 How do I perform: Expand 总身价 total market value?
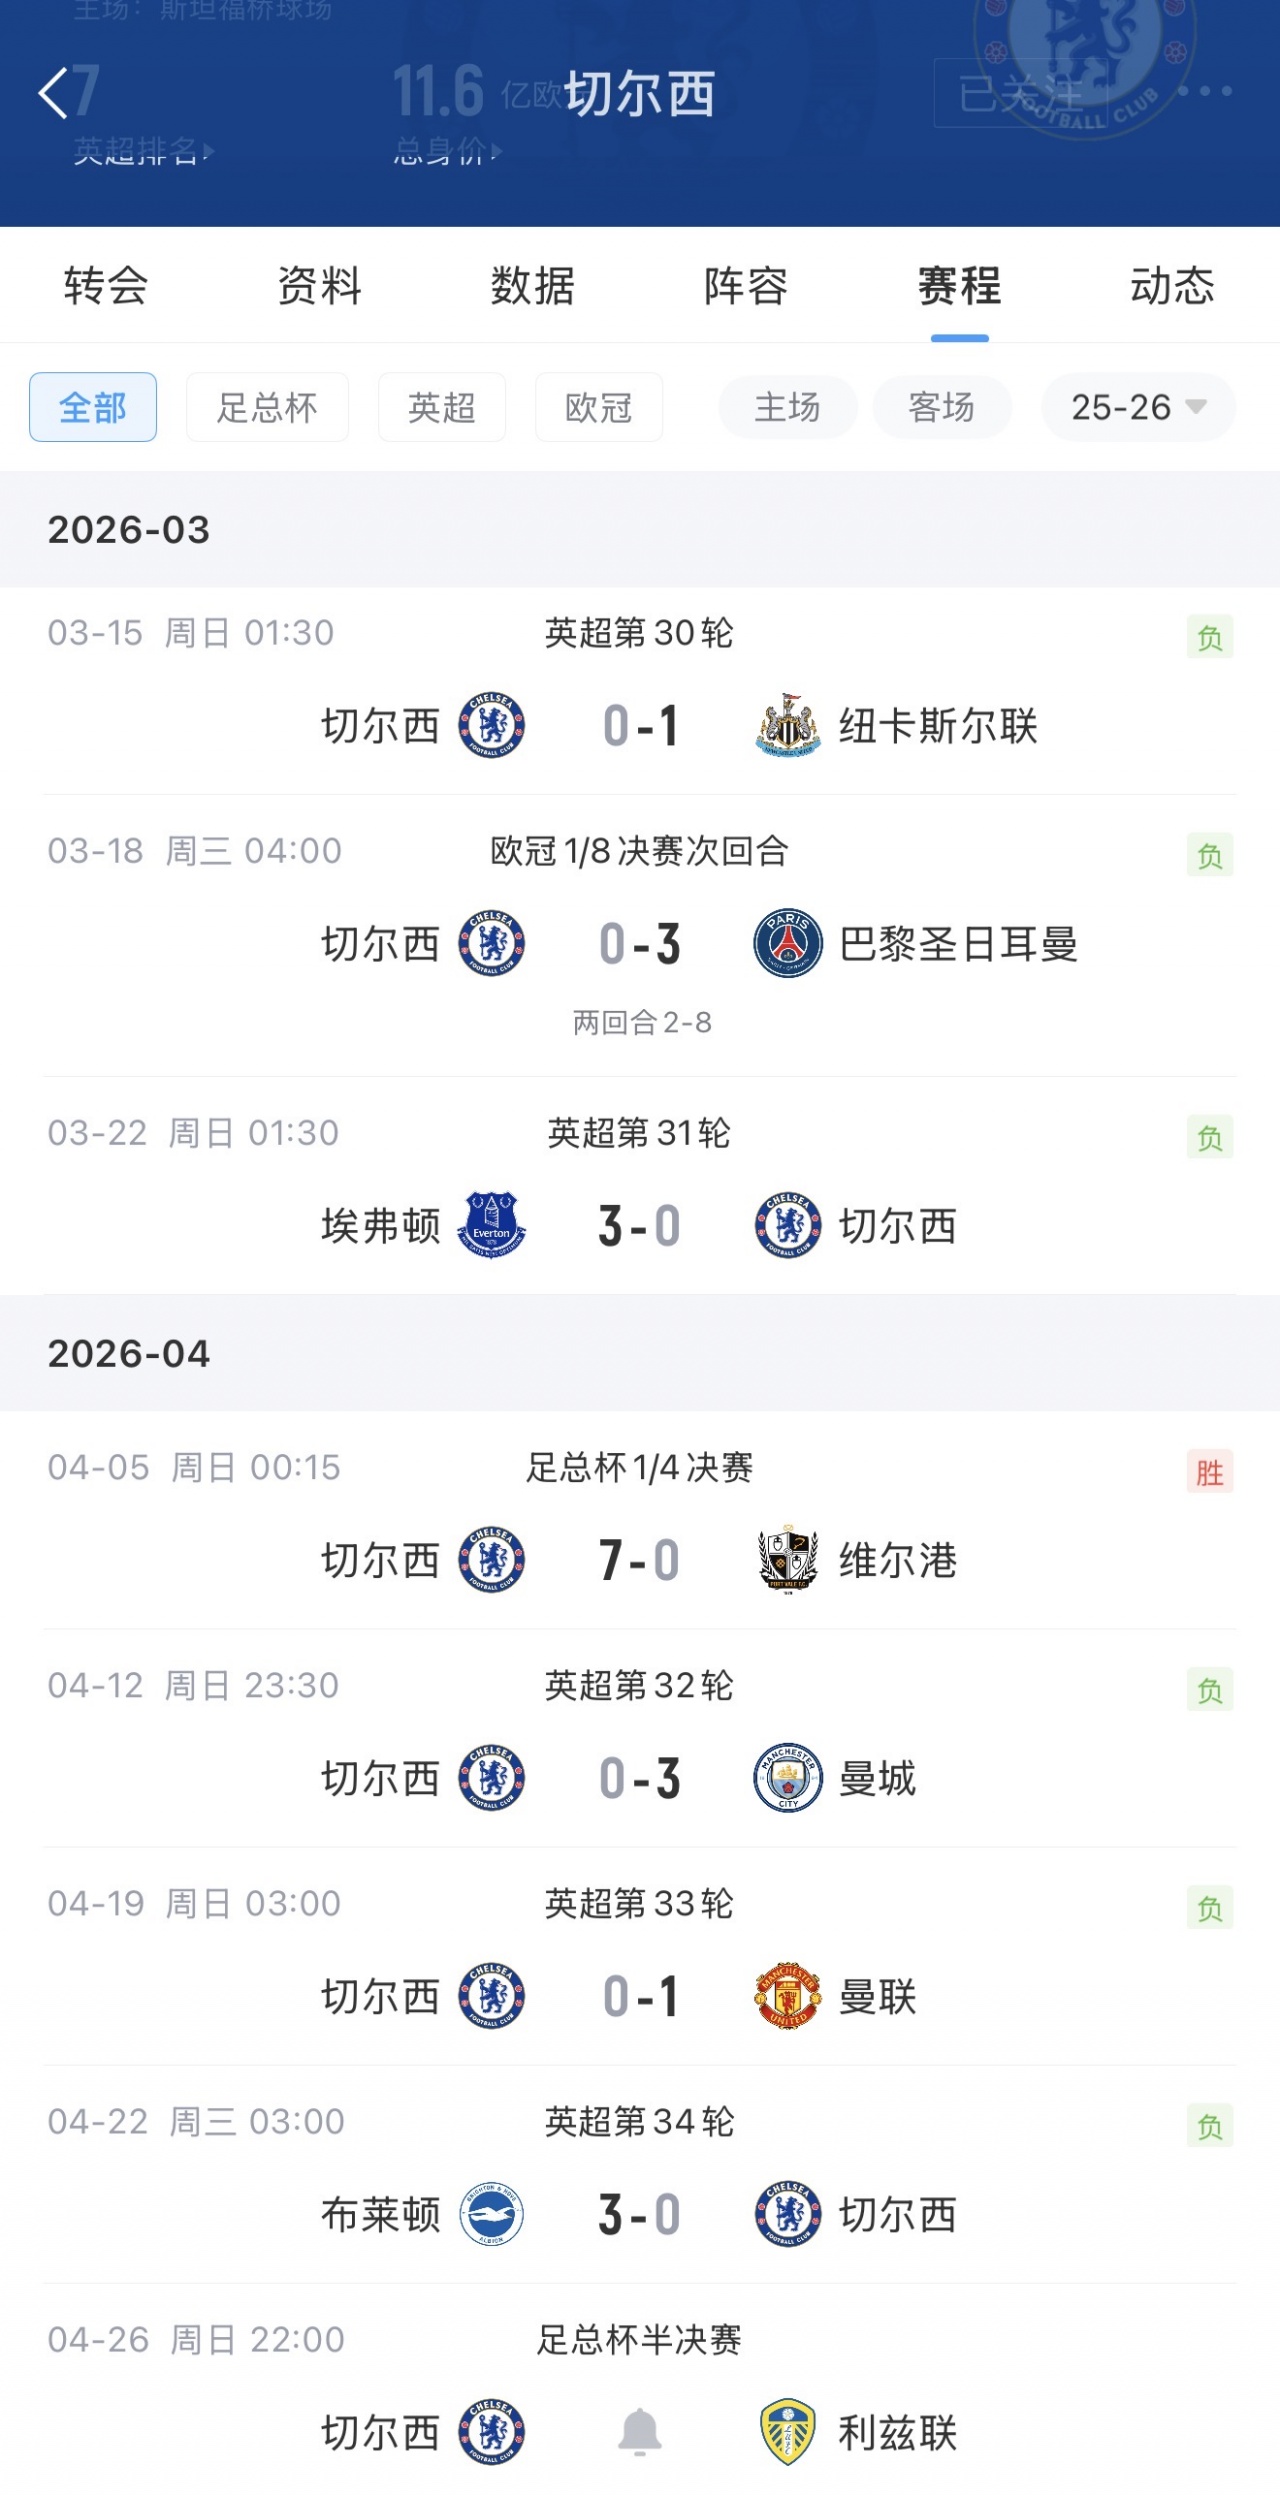click(x=447, y=151)
